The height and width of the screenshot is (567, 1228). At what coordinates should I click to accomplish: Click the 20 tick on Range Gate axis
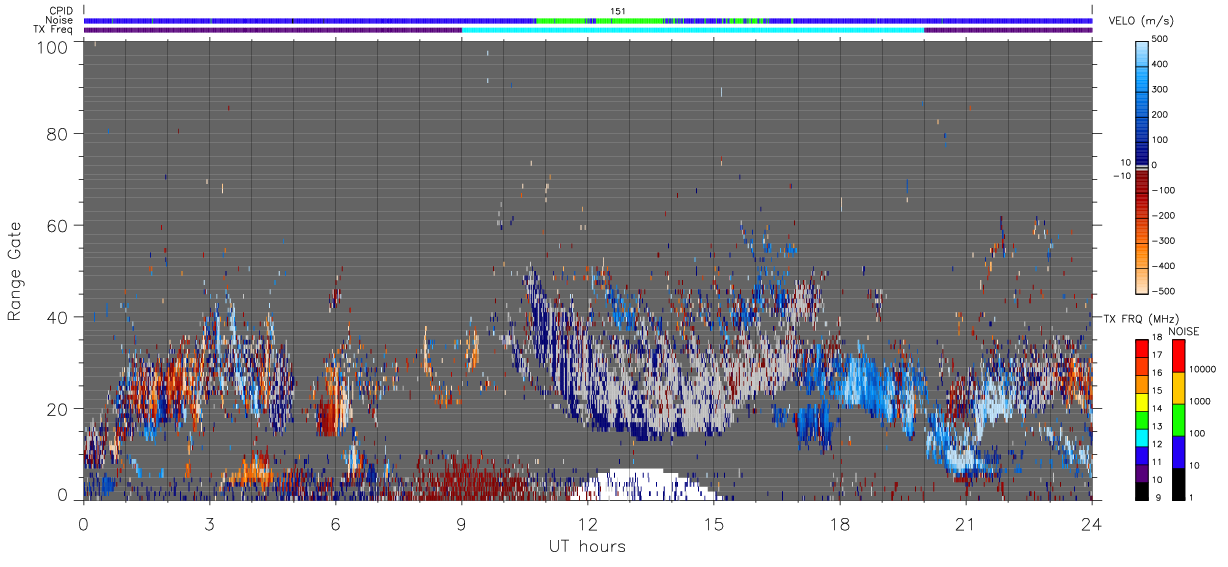coord(56,409)
